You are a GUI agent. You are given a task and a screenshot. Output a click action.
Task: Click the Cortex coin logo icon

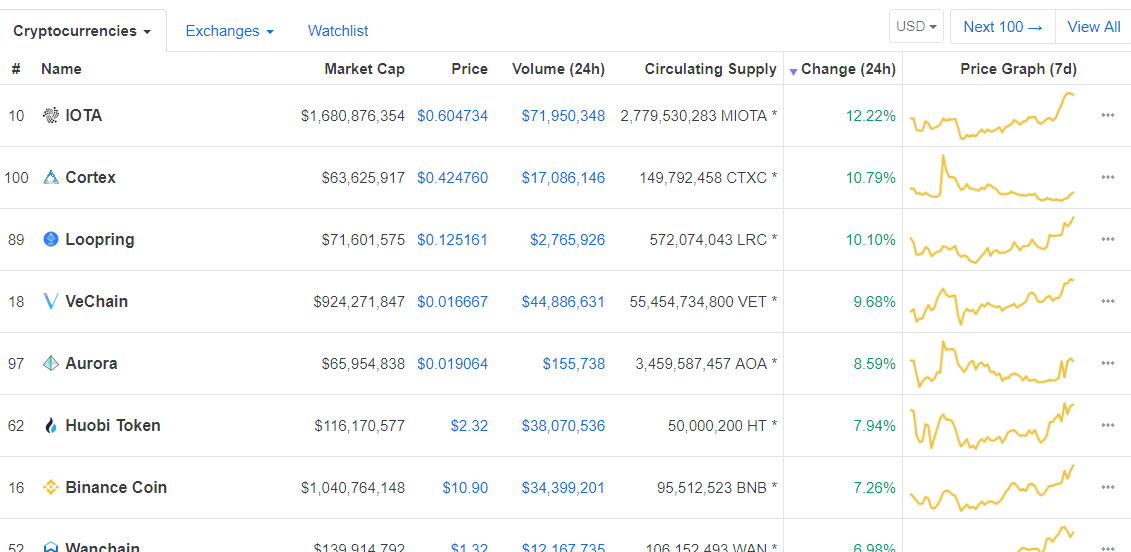50,178
